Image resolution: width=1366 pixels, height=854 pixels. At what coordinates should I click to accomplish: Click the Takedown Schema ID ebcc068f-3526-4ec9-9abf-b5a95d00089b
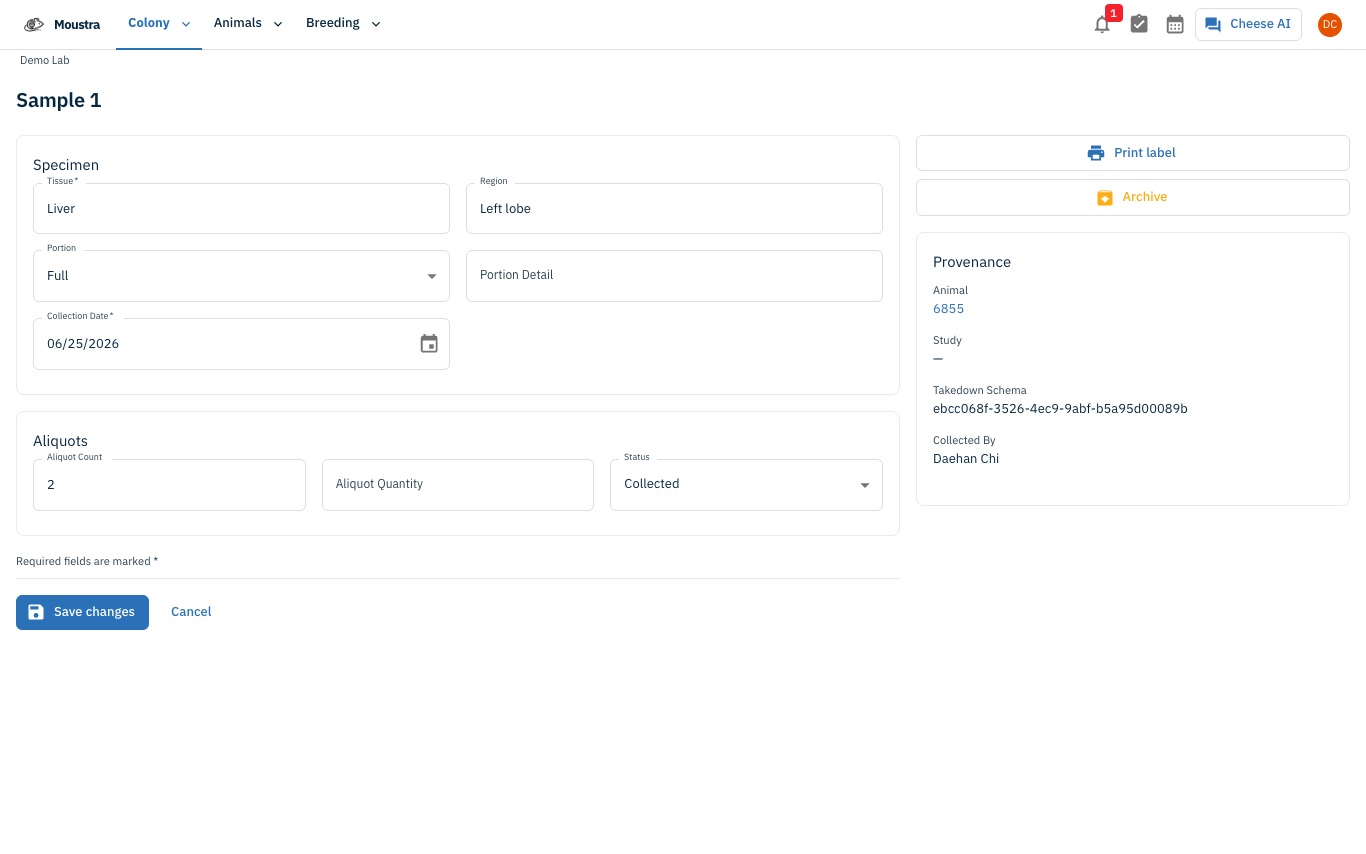pos(1060,409)
